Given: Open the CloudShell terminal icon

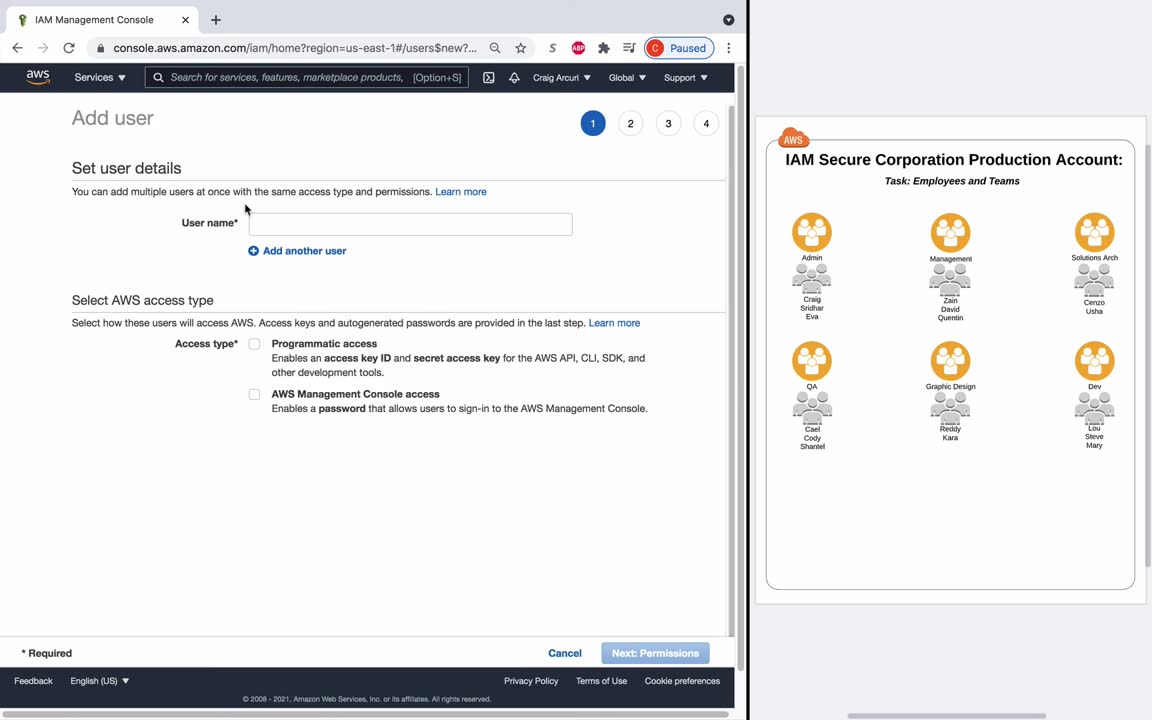Looking at the screenshot, I should pyautogui.click(x=489, y=77).
